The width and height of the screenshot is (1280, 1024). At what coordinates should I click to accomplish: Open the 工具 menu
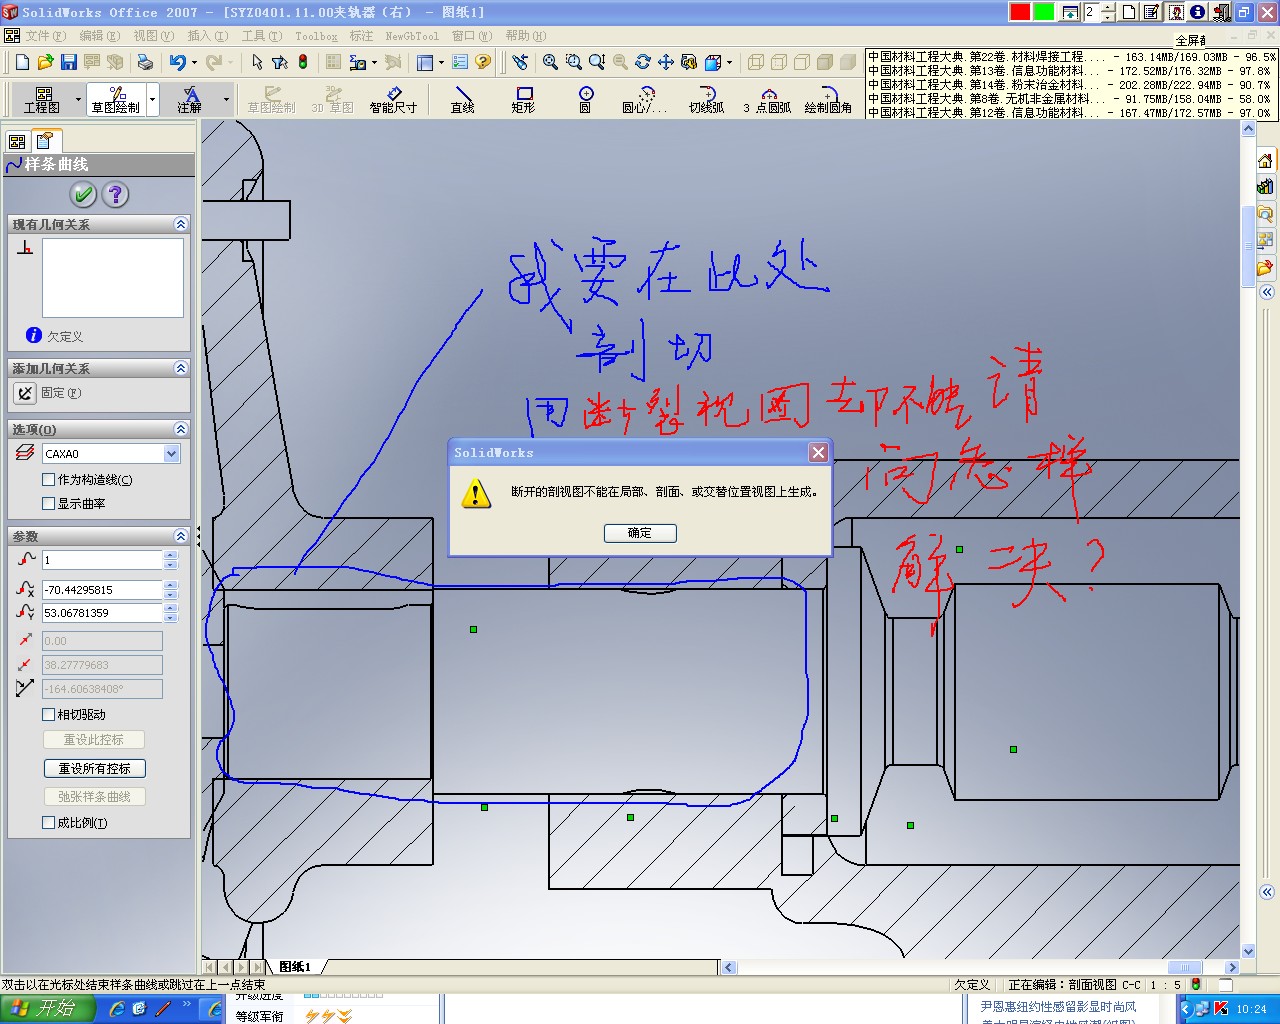pyautogui.click(x=261, y=36)
